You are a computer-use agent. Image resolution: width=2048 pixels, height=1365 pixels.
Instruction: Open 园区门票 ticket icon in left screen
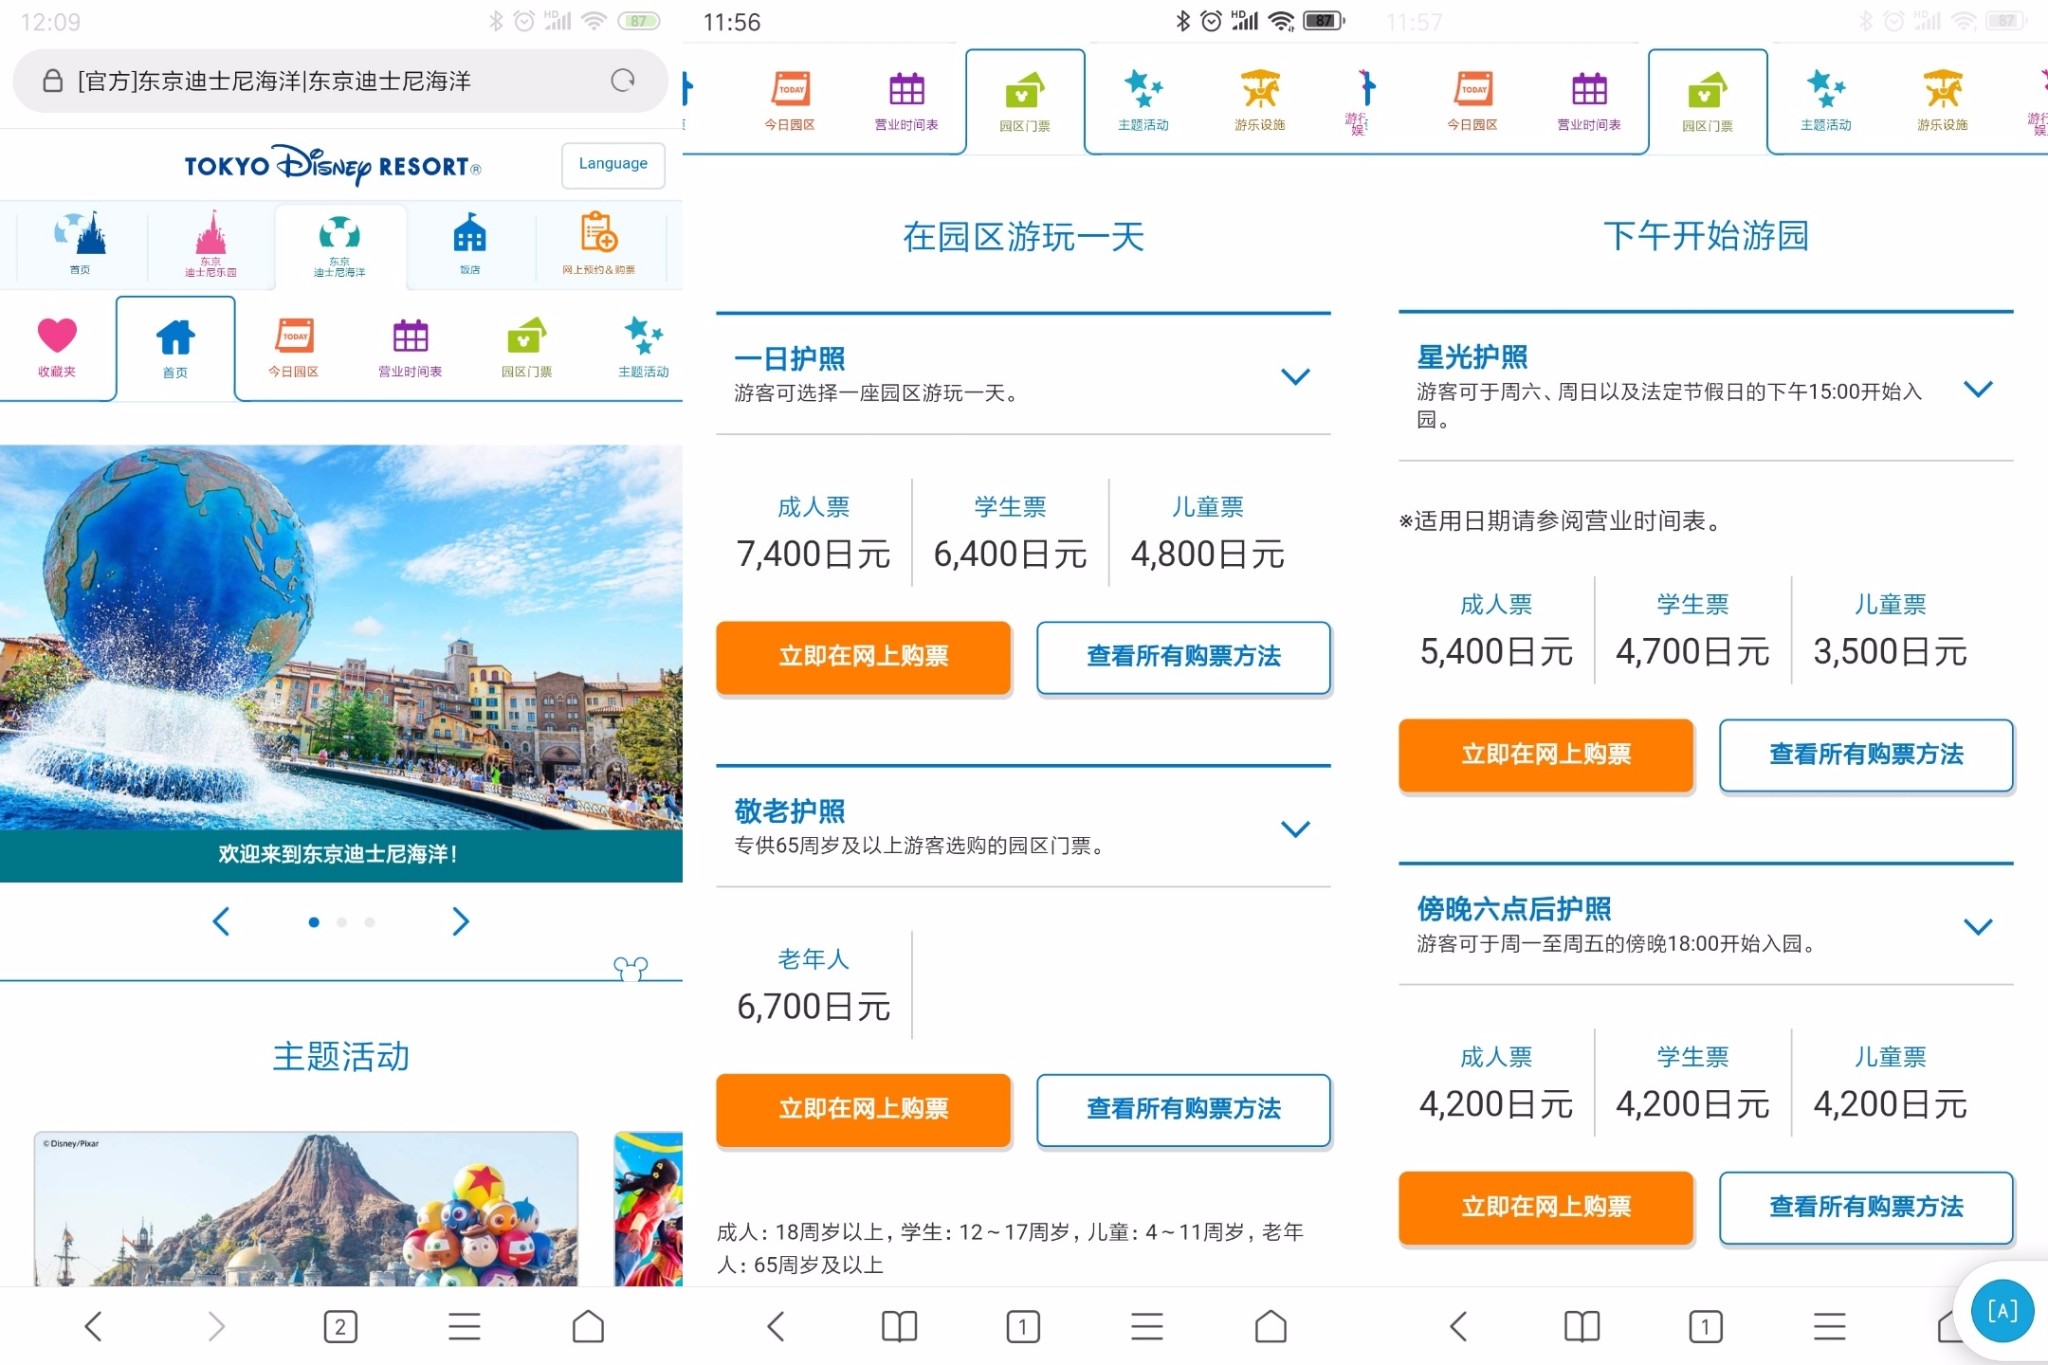(x=527, y=346)
